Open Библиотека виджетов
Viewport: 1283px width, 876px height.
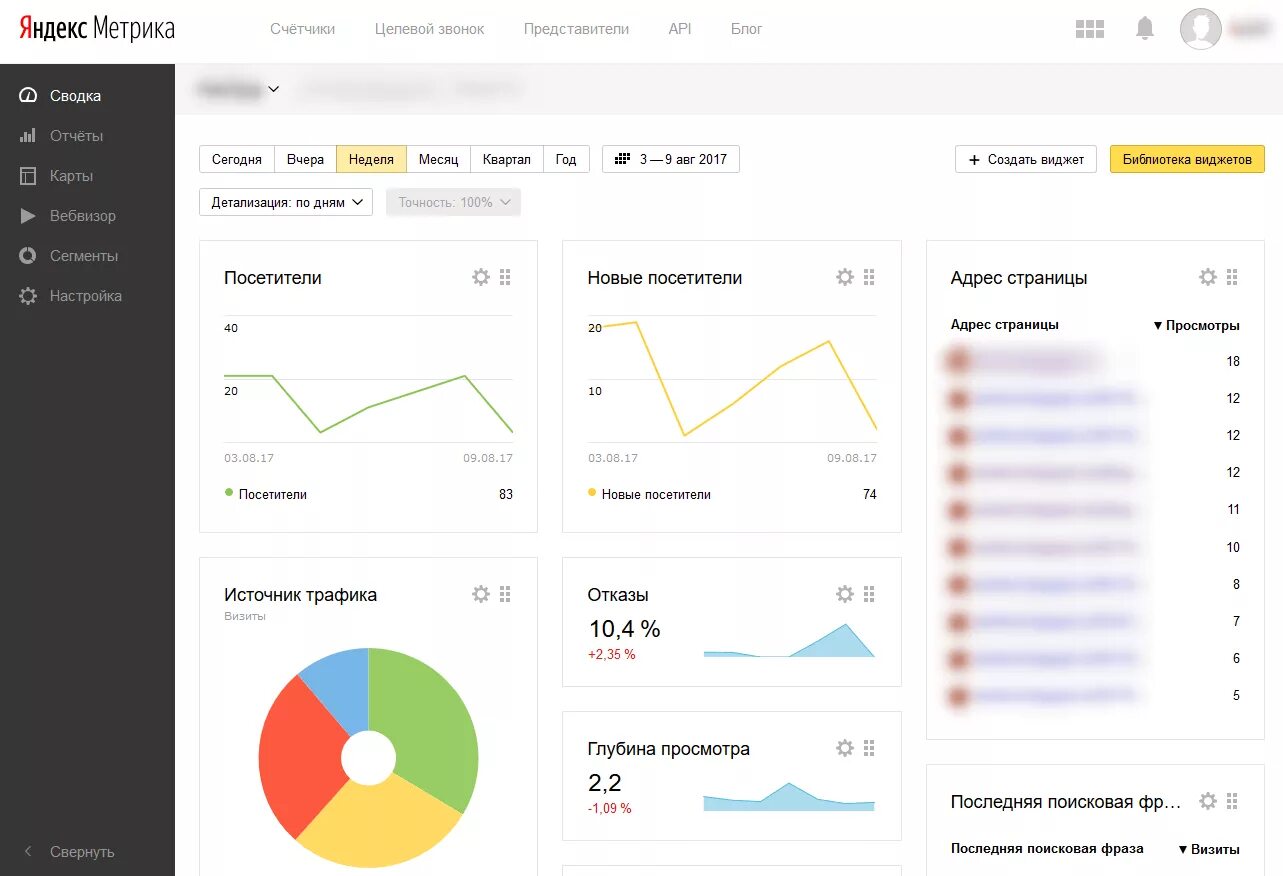point(1187,159)
